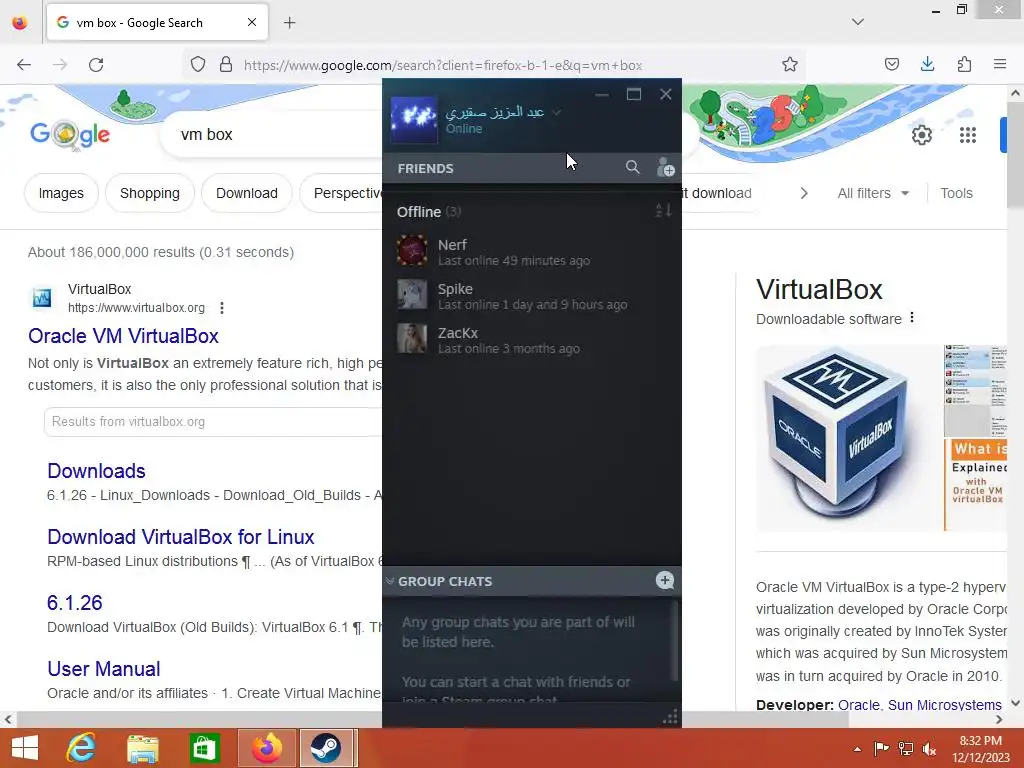This screenshot has height=768, width=1024.
Task: Click Spike's avatar picture
Action: click(x=412, y=295)
